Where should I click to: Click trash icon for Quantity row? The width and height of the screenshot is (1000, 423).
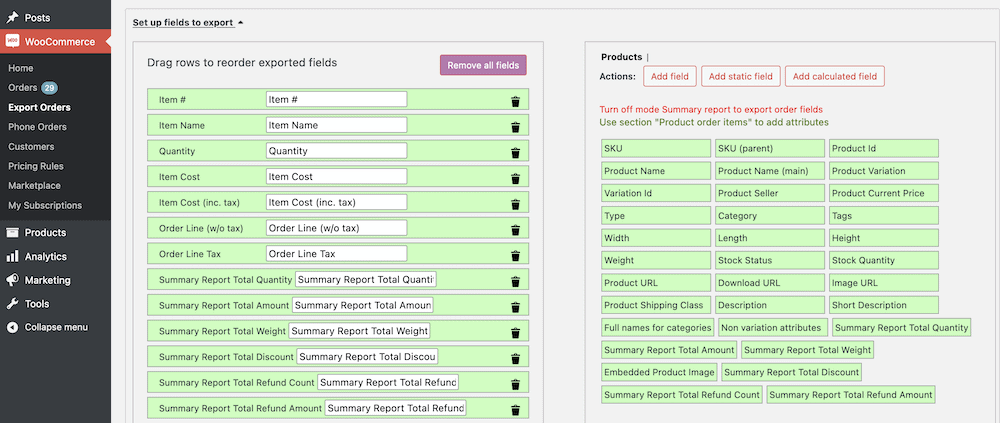(515, 153)
